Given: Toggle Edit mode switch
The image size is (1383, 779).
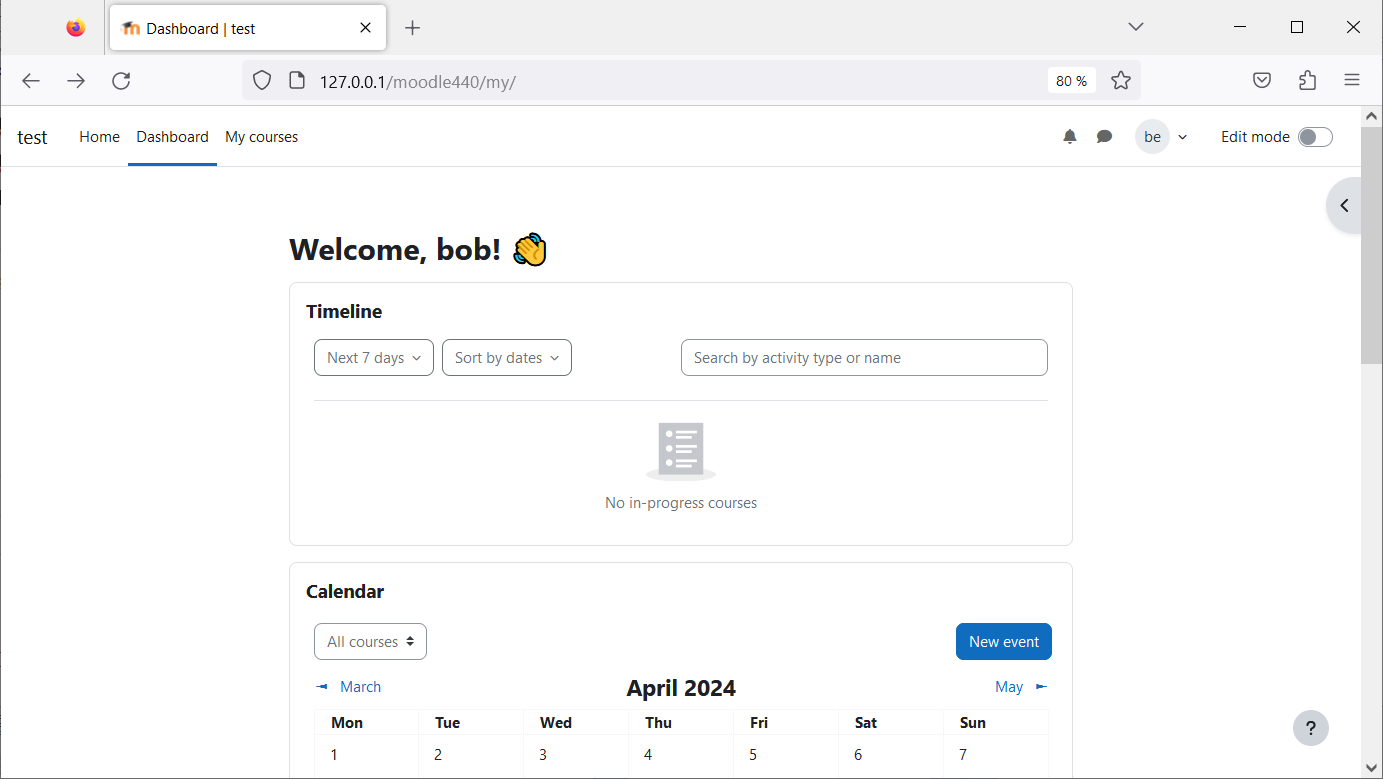Looking at the screenshot, I should [1315, 137].
